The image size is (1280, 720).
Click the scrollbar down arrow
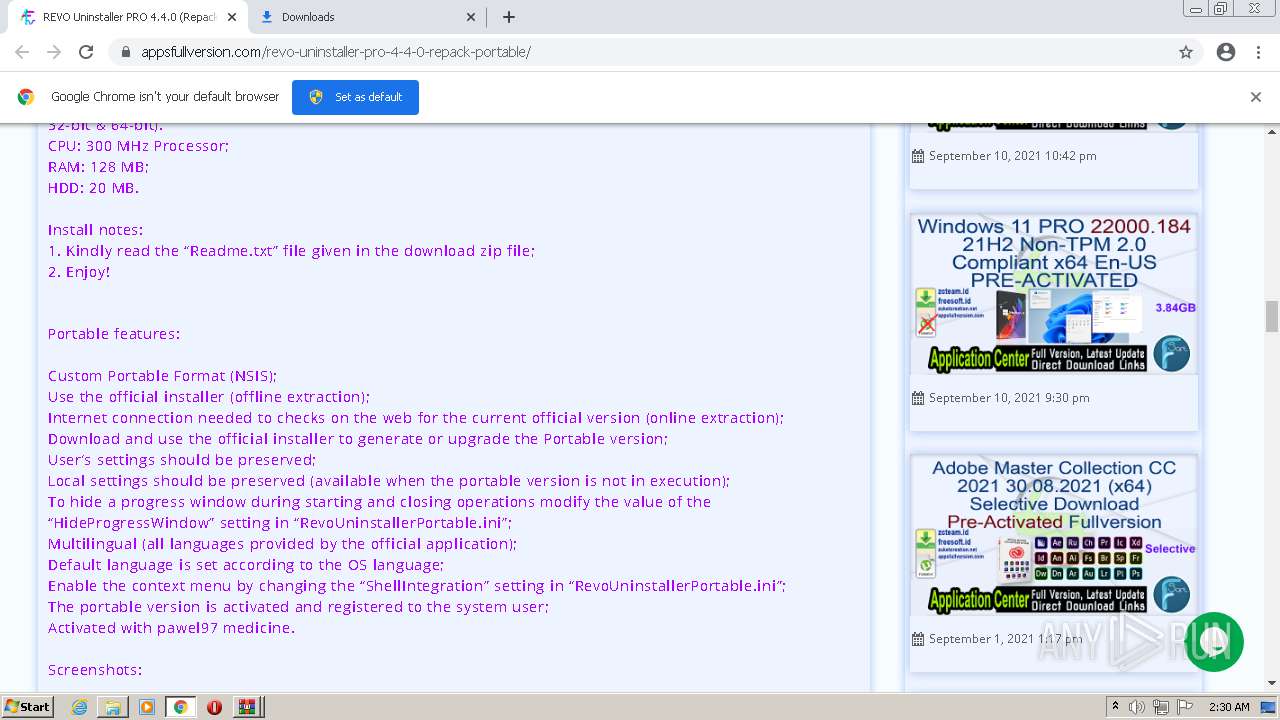point(1272,683)
